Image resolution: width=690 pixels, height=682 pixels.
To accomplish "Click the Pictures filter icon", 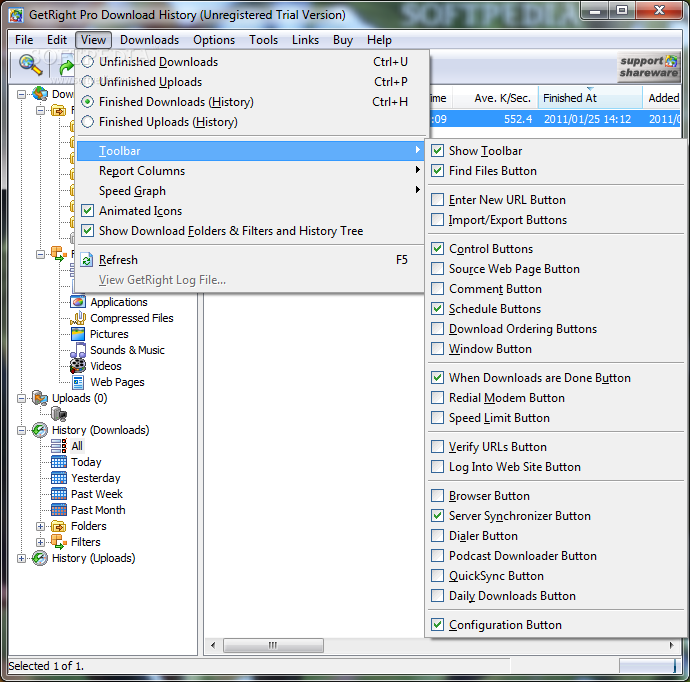I will [x=78, y=334].
